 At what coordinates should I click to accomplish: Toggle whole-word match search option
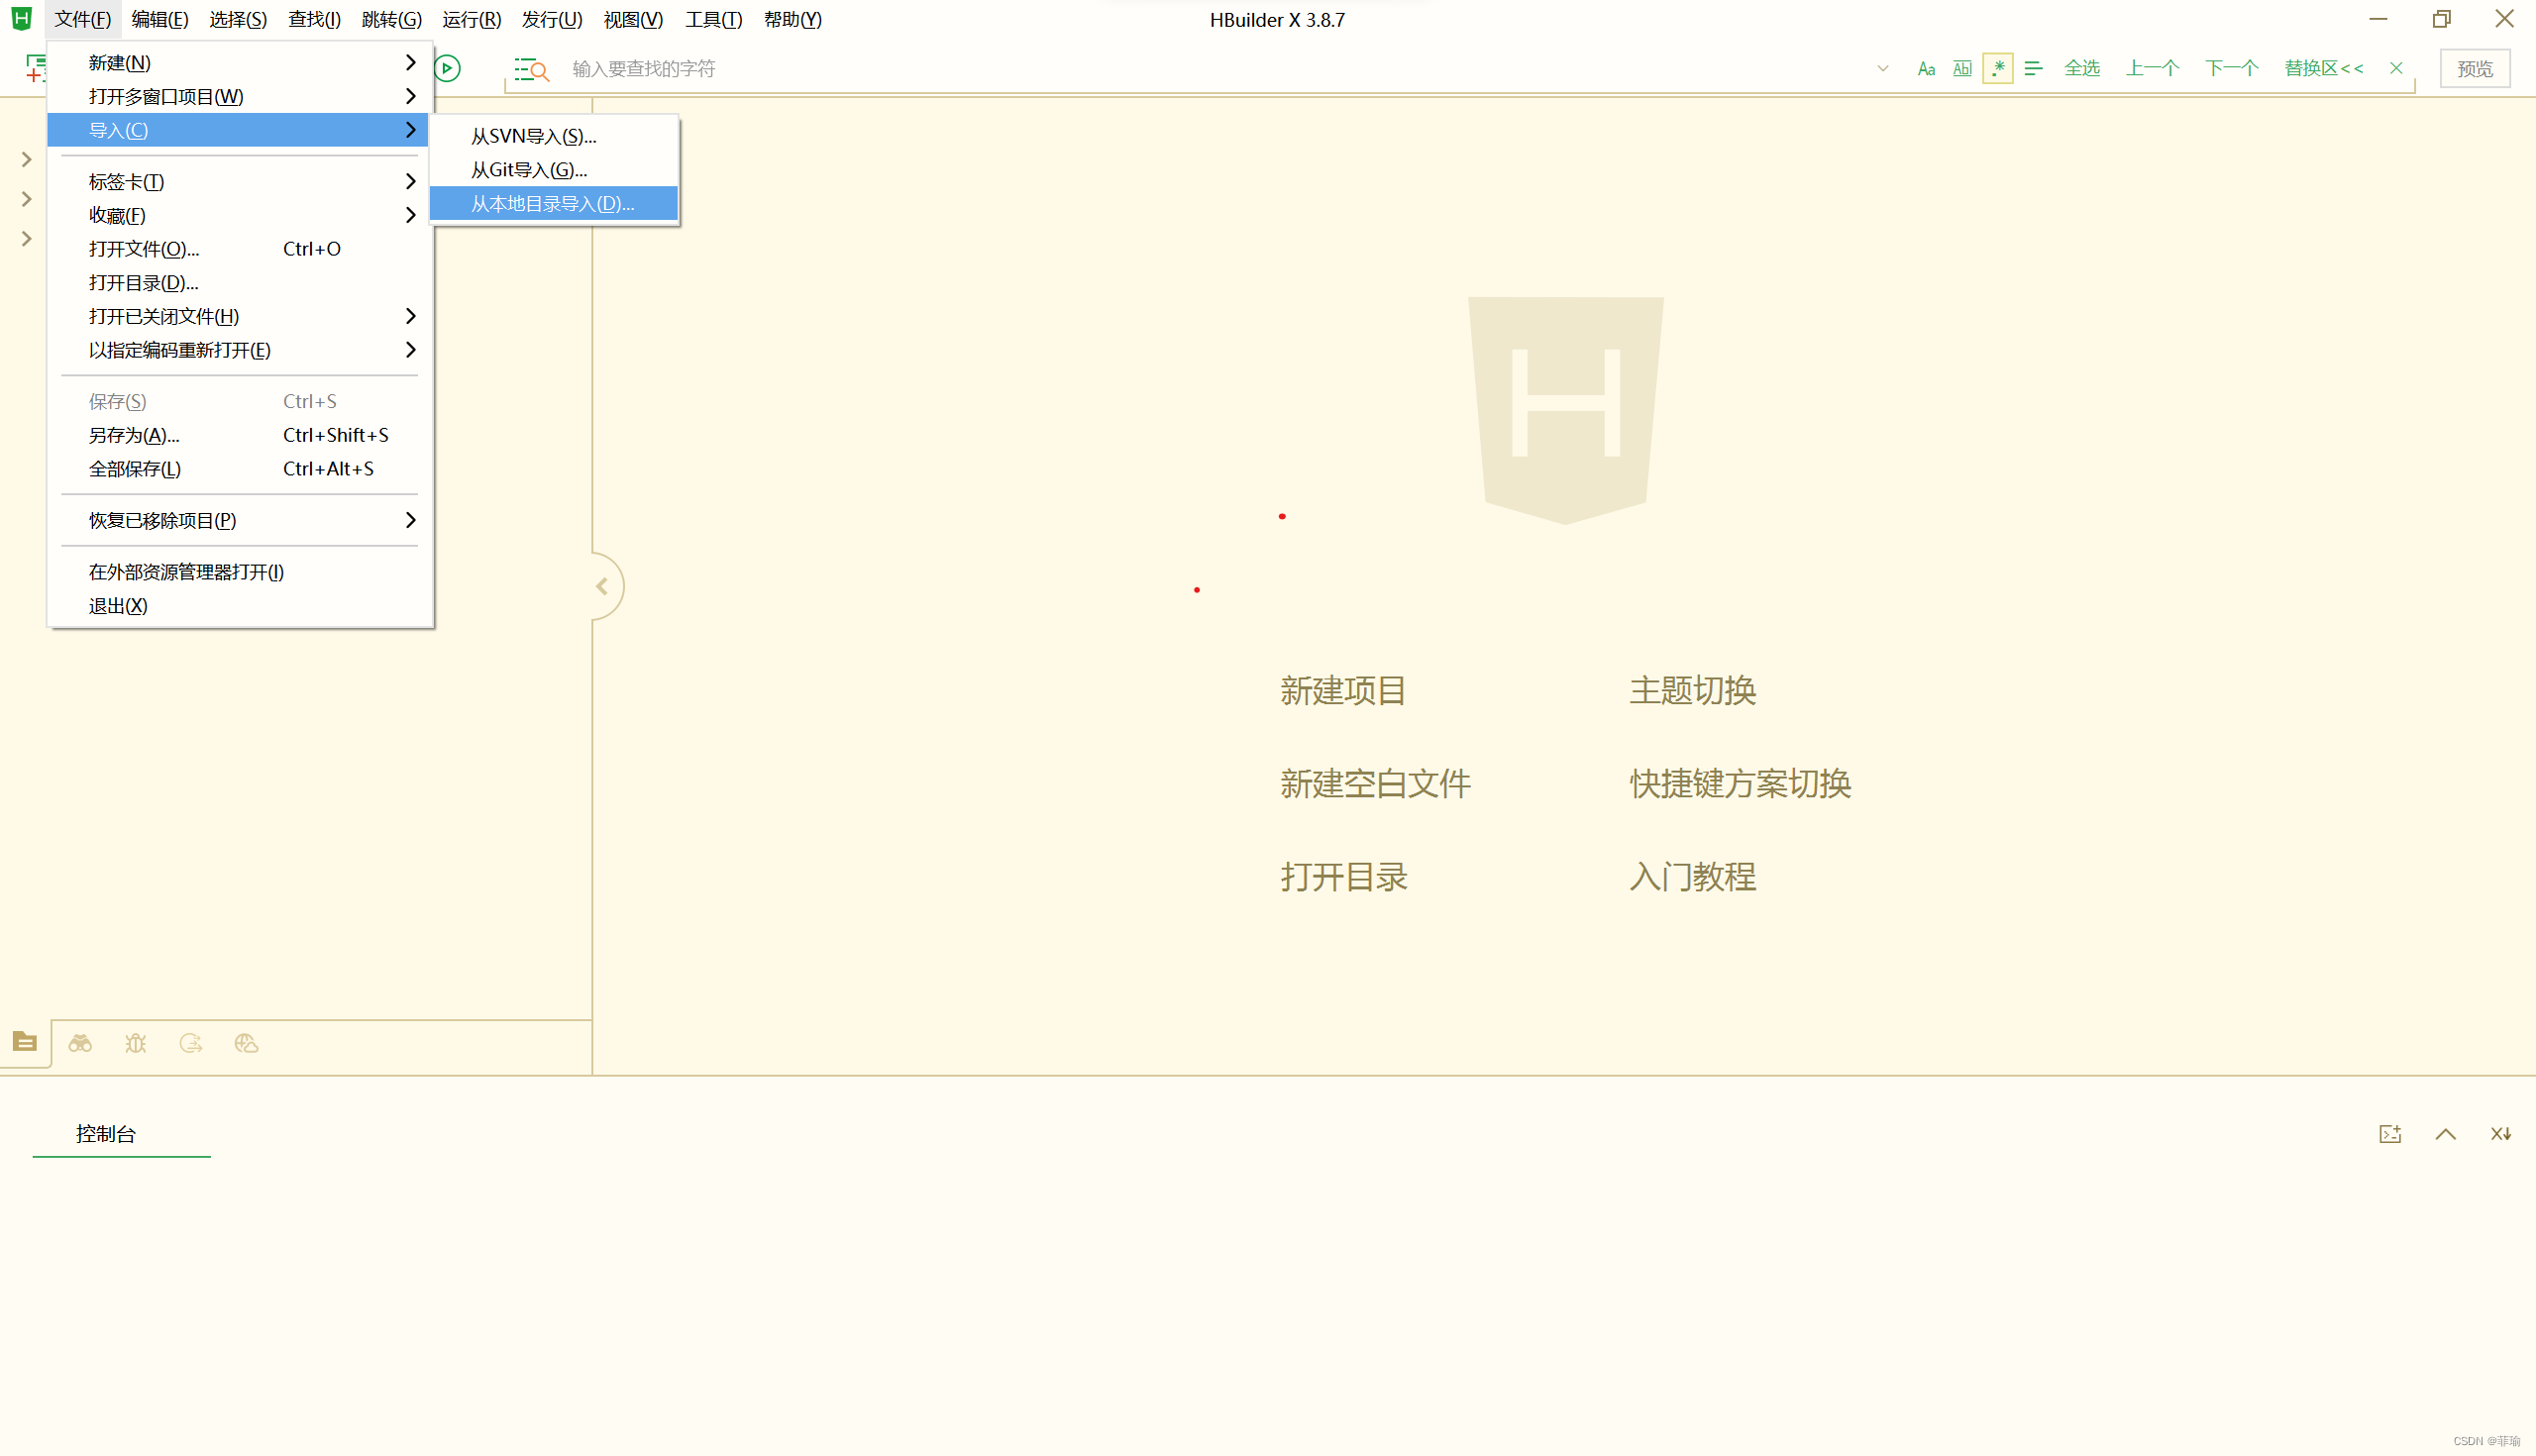[1962, 69]
